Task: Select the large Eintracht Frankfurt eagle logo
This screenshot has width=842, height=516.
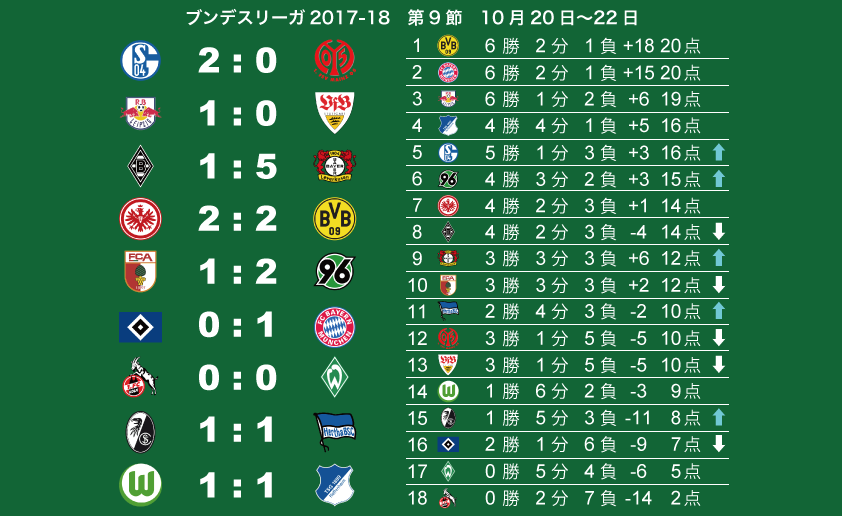Action: 140,219
